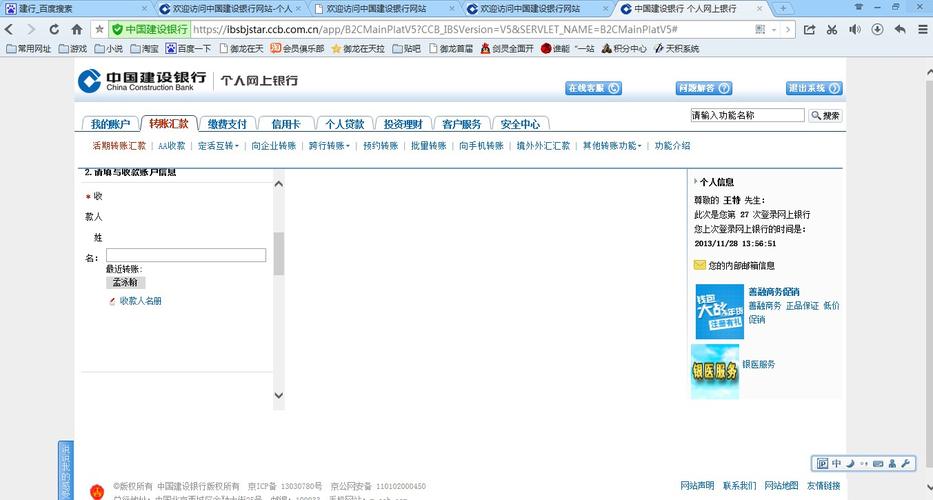The width and height of the screenshot is (933, 500).
Task: Click the 搜索 search button
Action: coord(825,115)
